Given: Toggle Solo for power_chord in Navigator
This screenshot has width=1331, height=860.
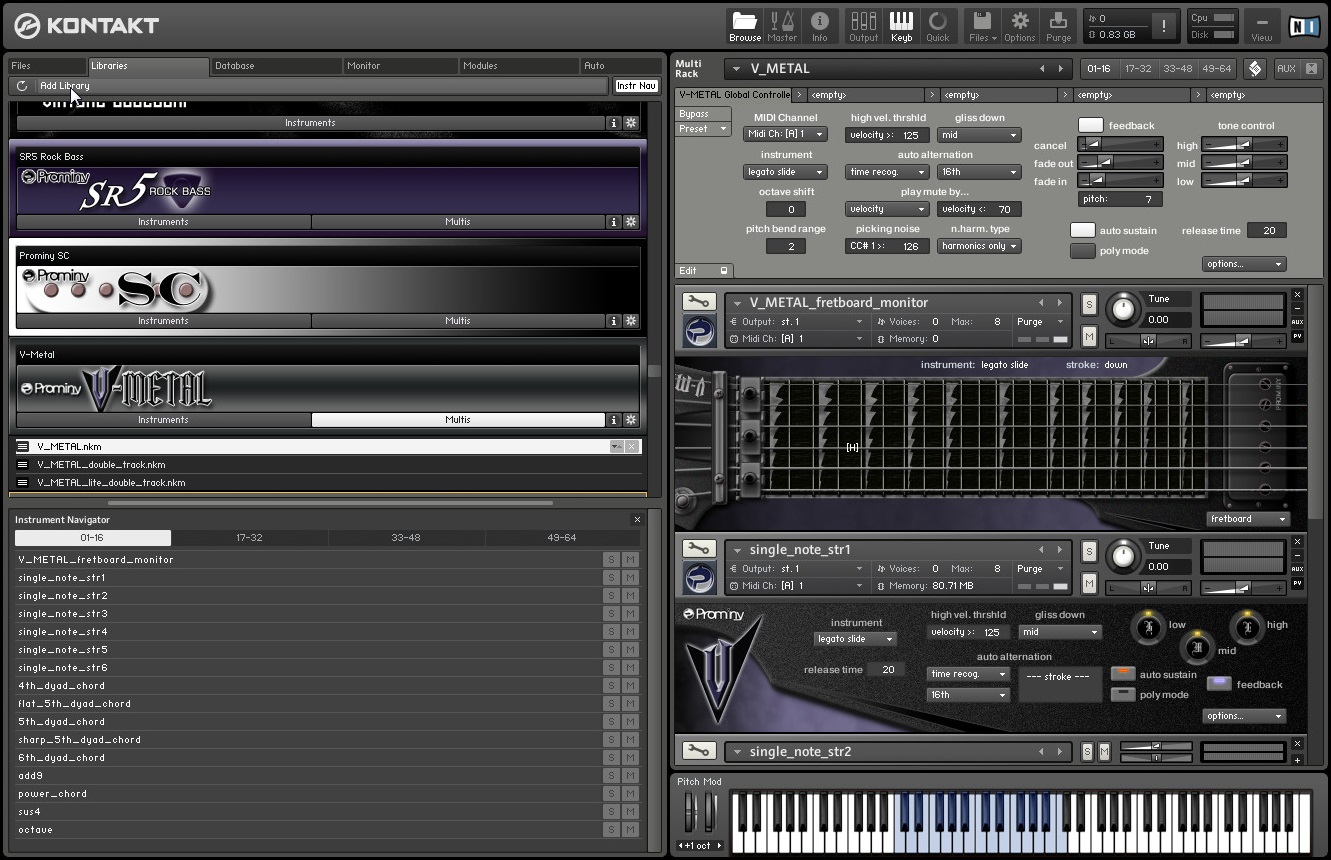Looking at the screenshot, I should click(x=611, y=794).
